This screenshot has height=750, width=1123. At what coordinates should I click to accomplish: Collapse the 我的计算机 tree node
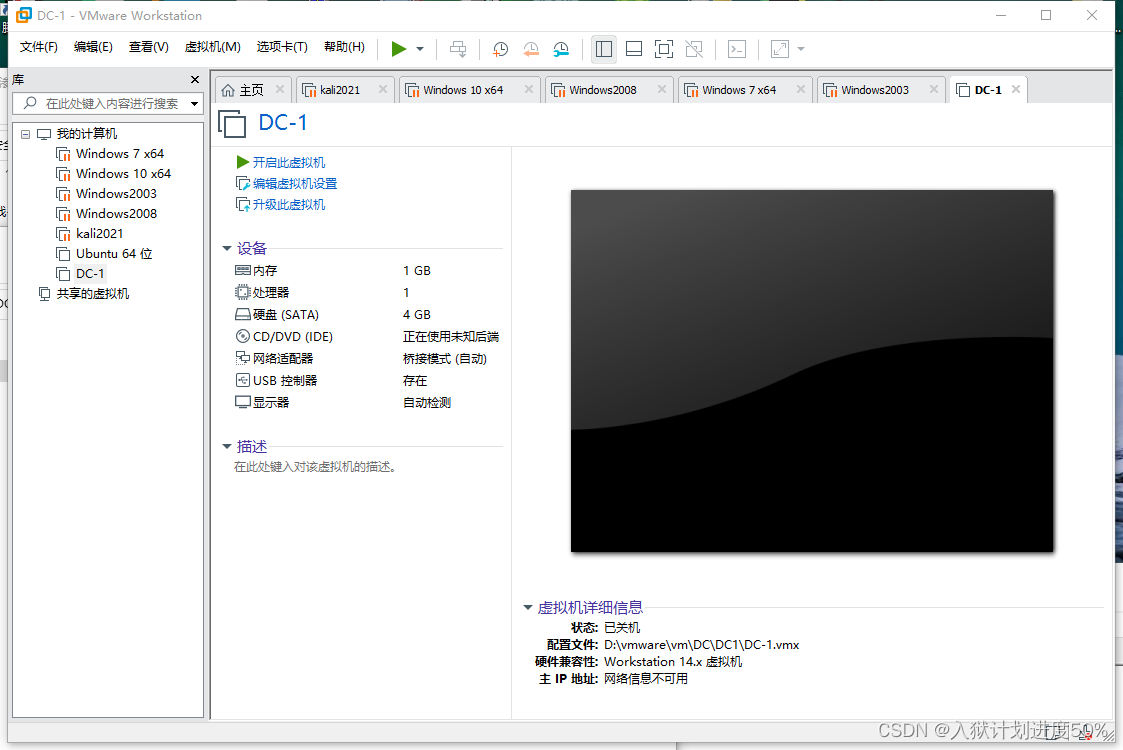pyautogui.click(x=25, y=133)
